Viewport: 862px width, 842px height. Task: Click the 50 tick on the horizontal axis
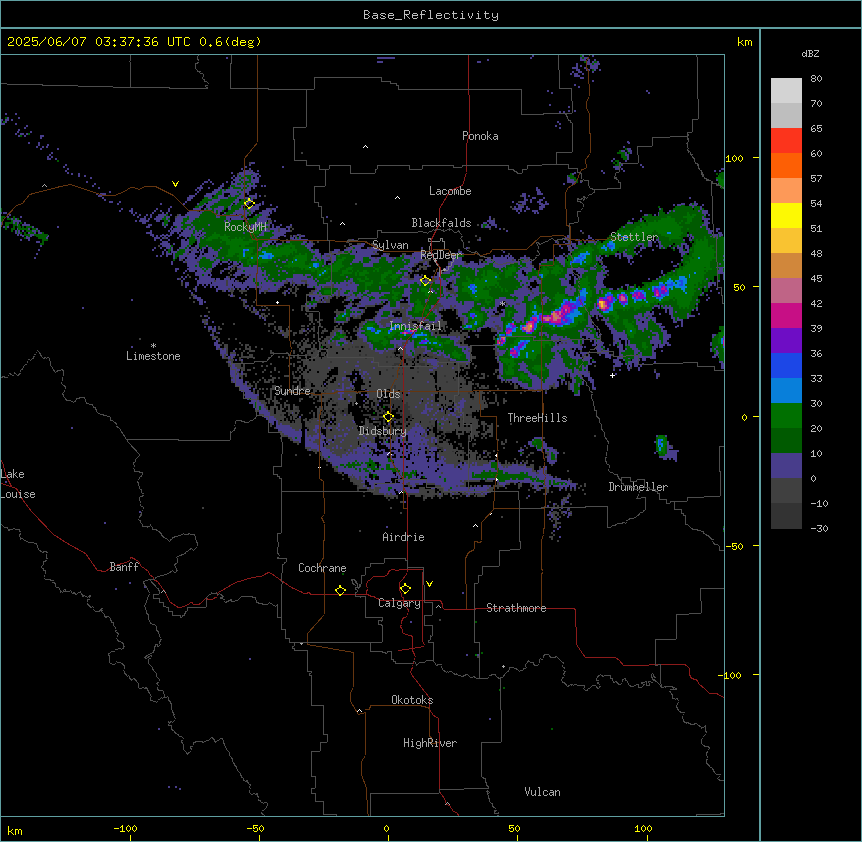(514, 829)
